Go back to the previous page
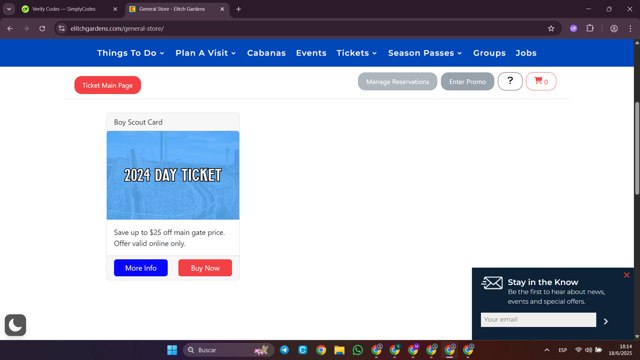 tap(10, 29)
